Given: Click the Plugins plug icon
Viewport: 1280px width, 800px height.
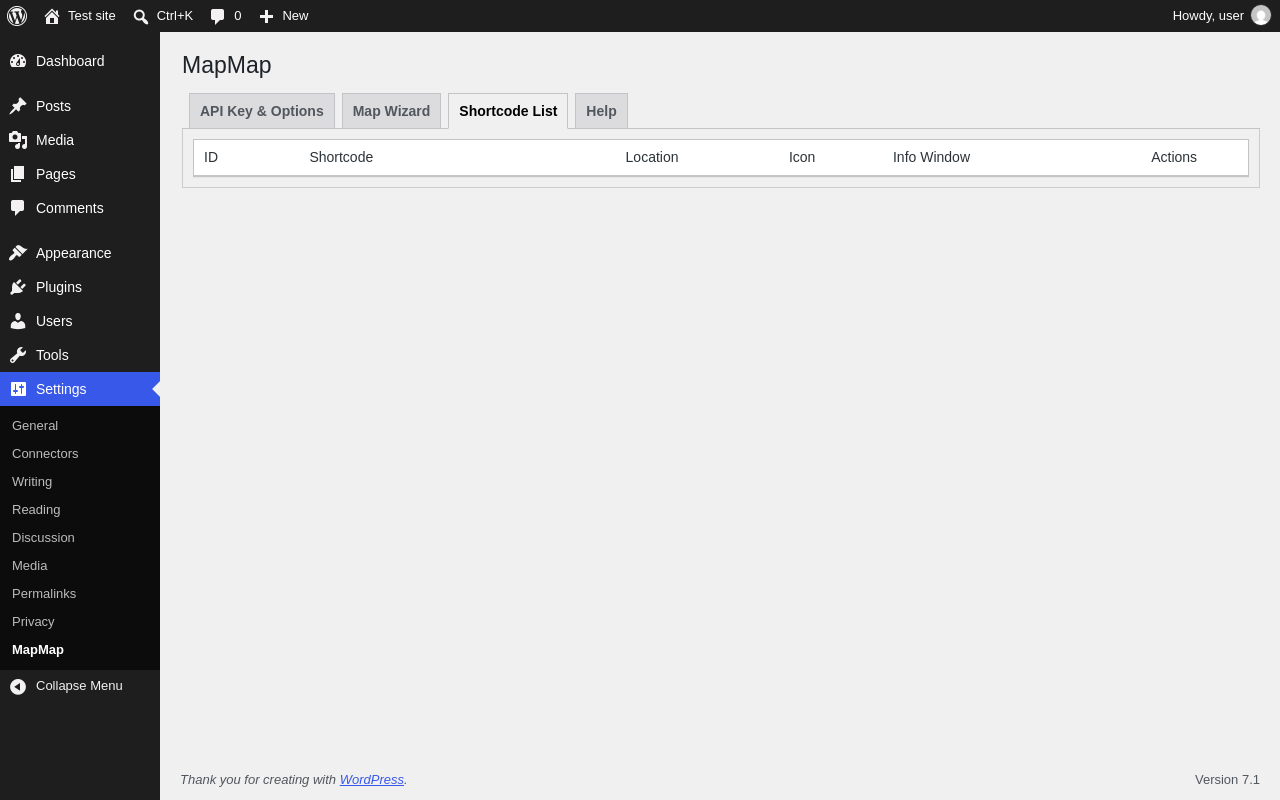Looking at the screenshot, I should (18, 287).
